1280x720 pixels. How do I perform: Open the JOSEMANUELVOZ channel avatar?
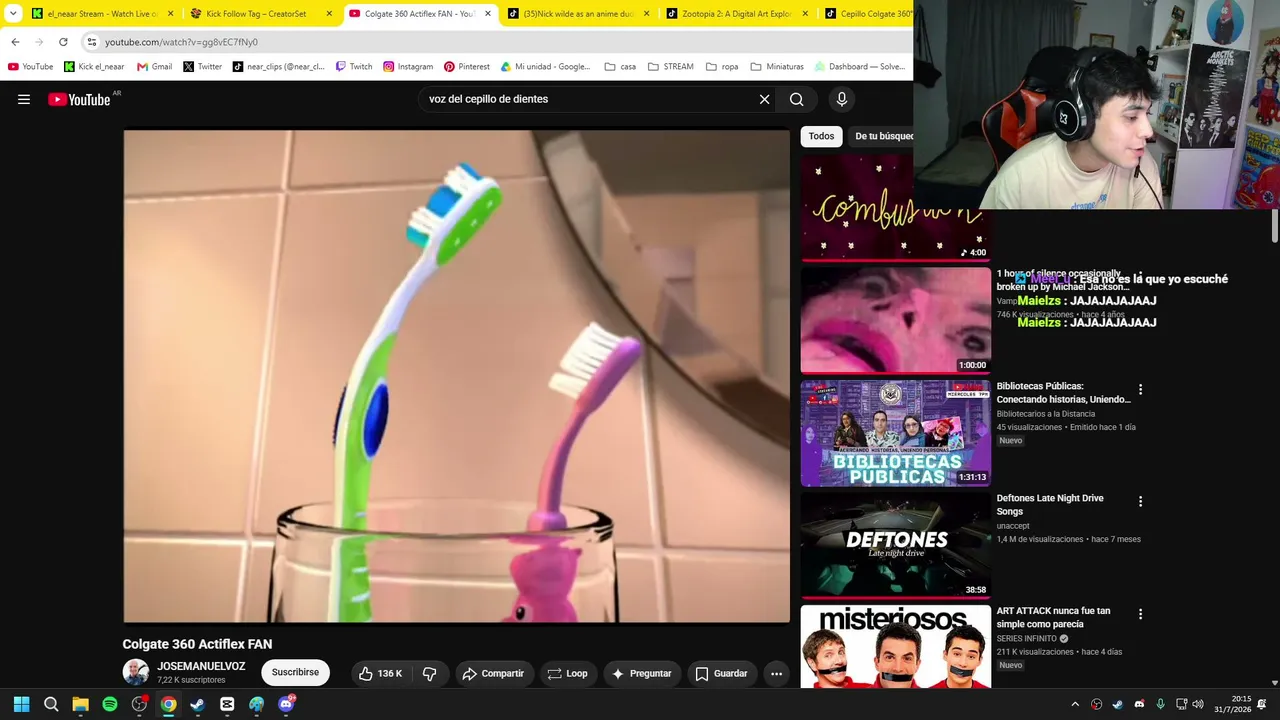[x=136, y=673]
